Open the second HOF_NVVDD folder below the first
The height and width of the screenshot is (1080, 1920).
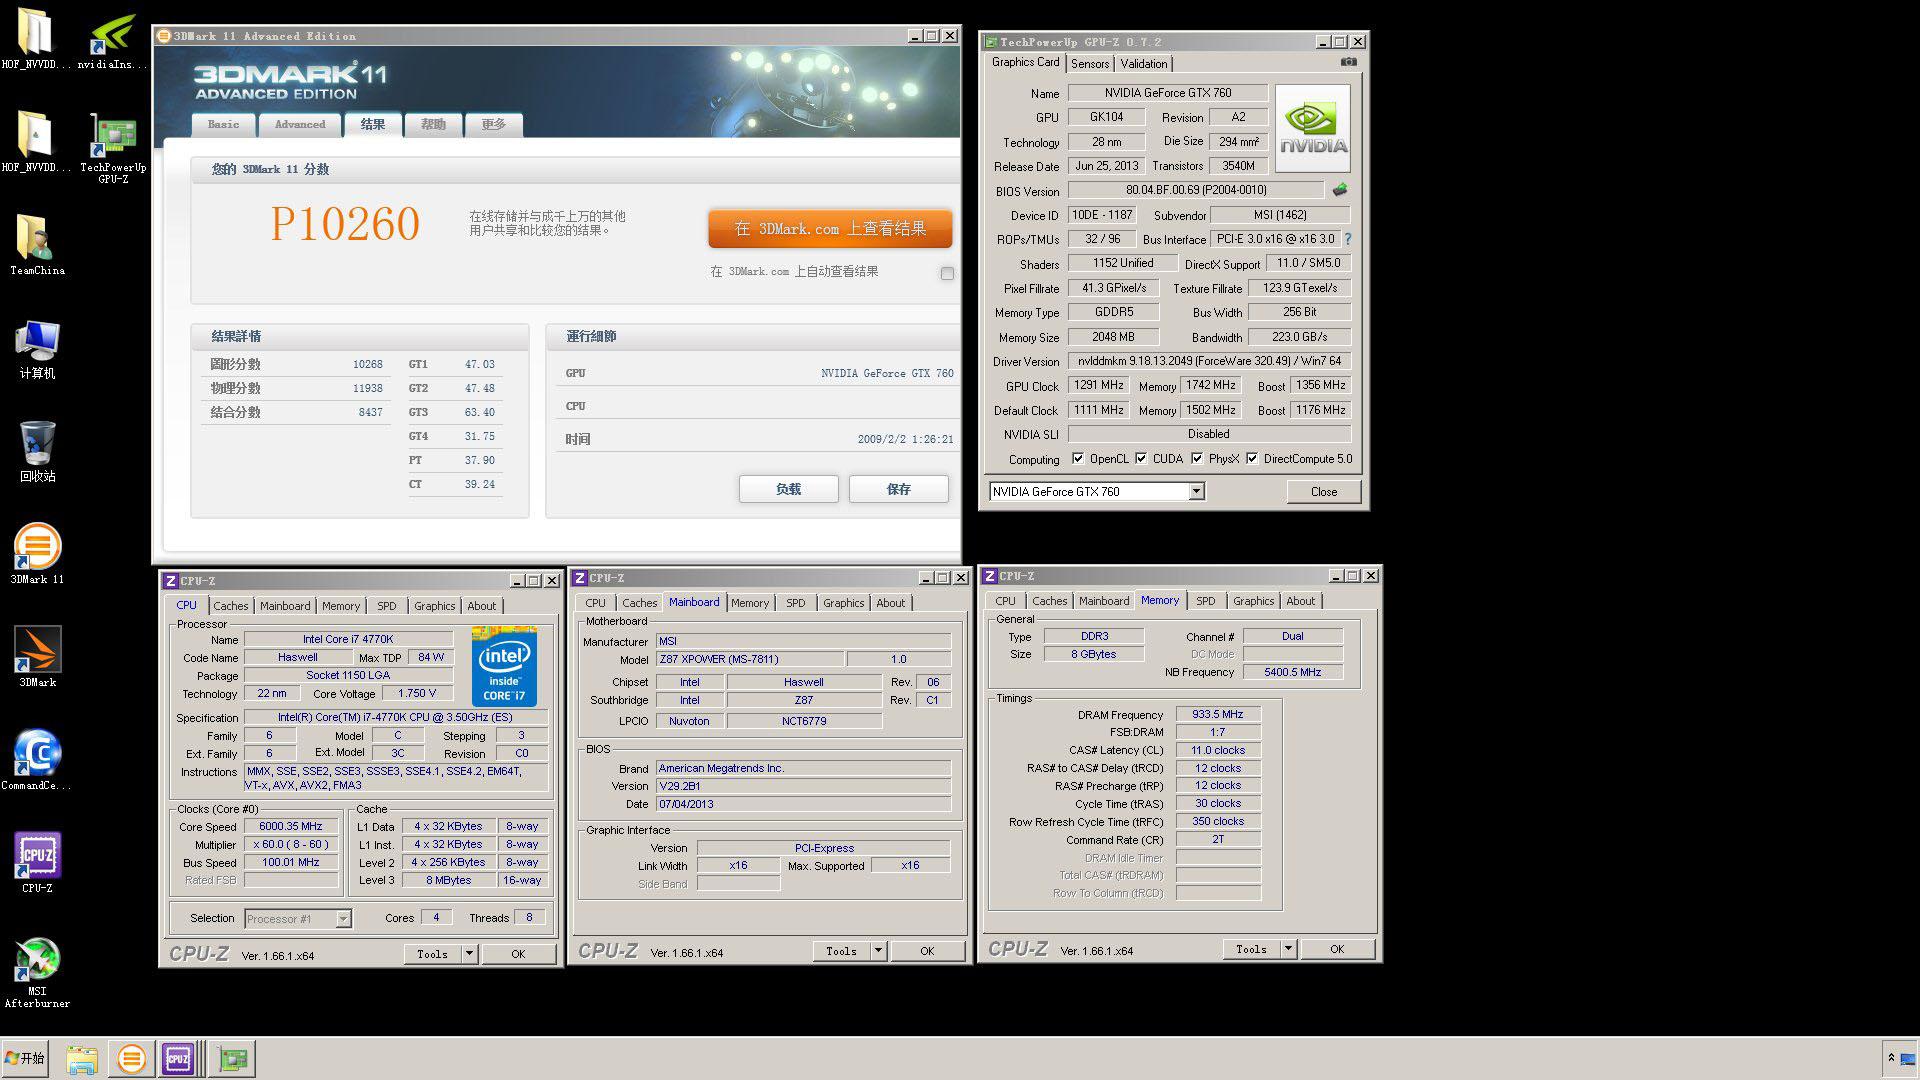point(37,141)
